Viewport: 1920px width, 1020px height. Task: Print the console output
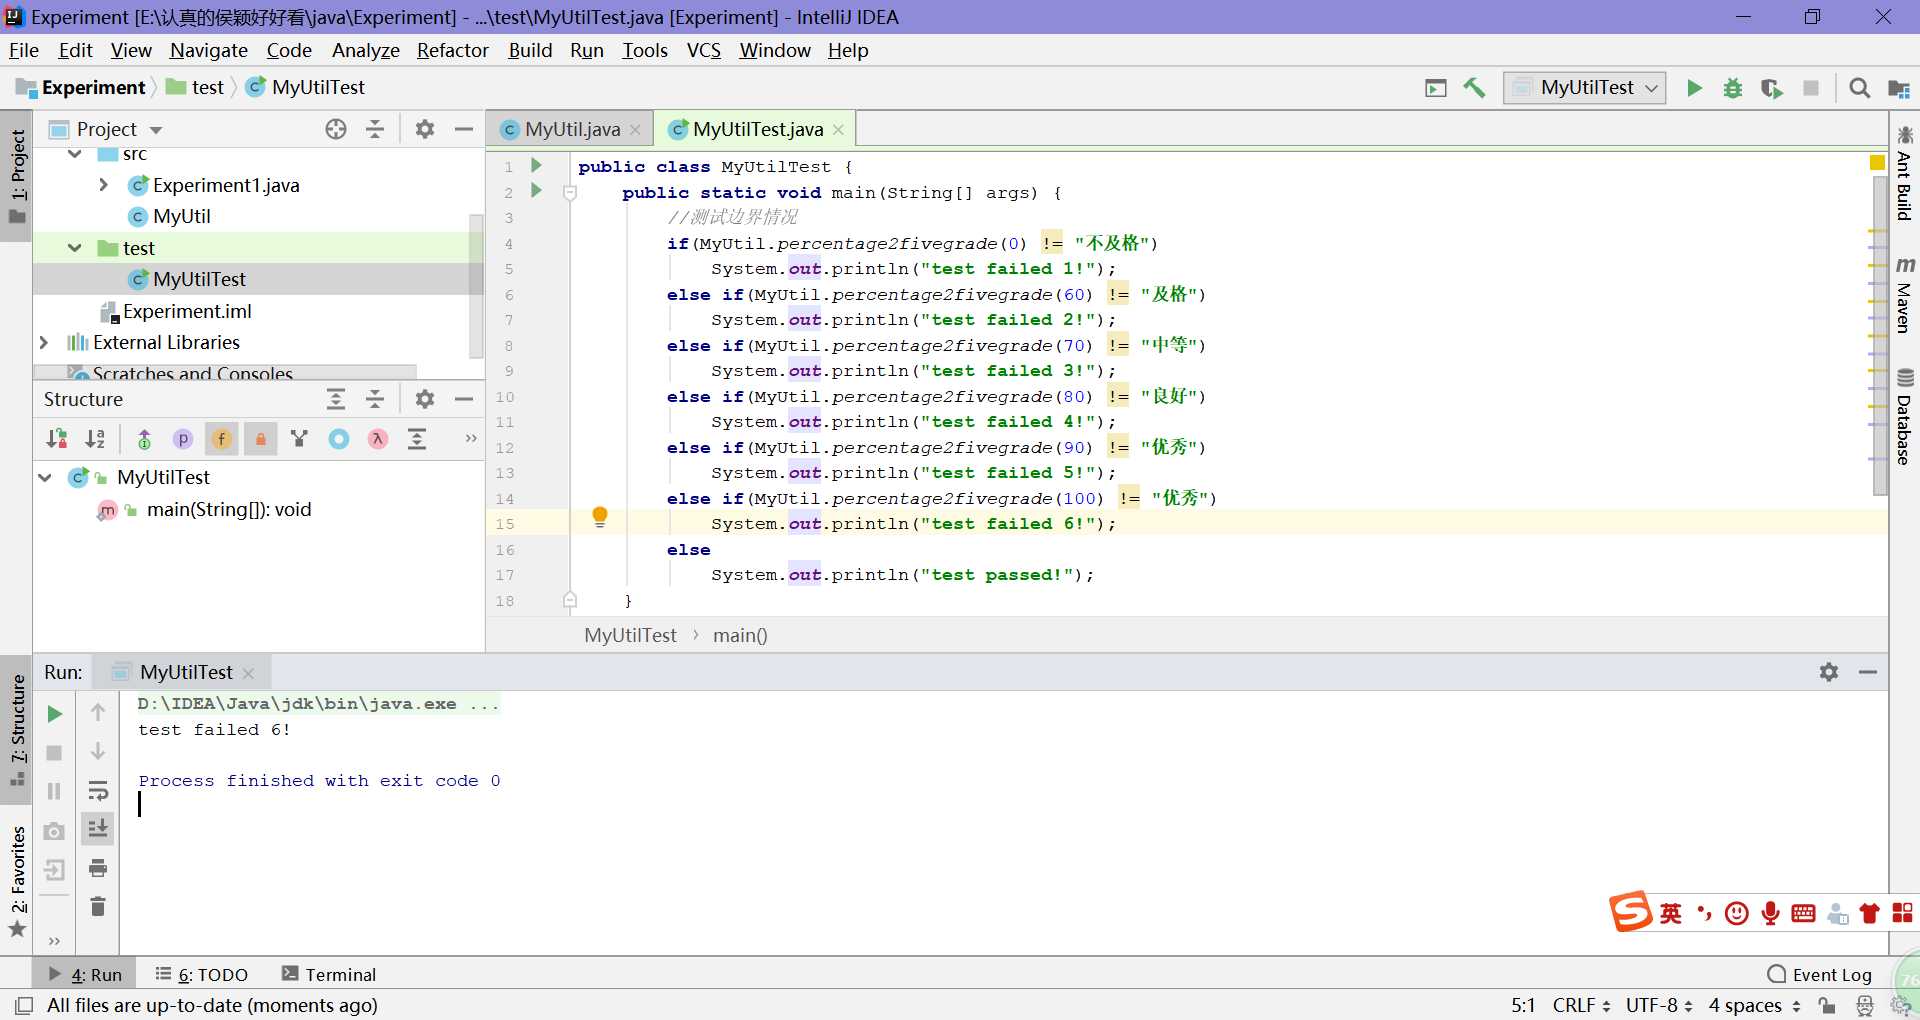(x=98, y=868)
